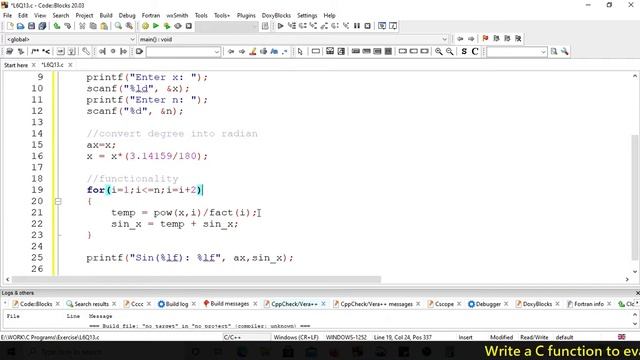The width and height of the screenshot is (640, 360).
Task: Open the rightmost toolbar combo box
Action: (516, 52)
